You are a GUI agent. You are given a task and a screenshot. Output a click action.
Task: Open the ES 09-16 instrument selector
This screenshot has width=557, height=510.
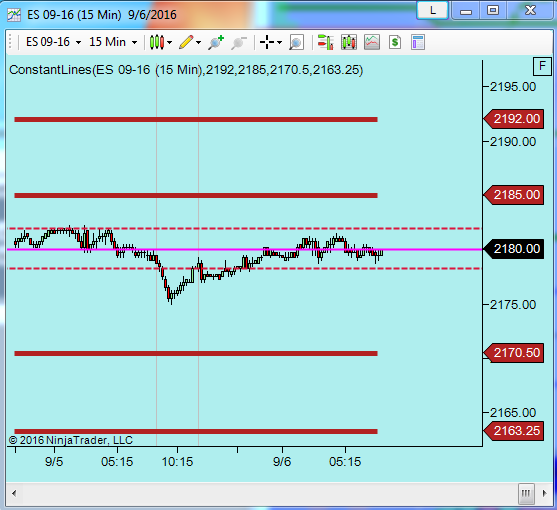point(53,42)
